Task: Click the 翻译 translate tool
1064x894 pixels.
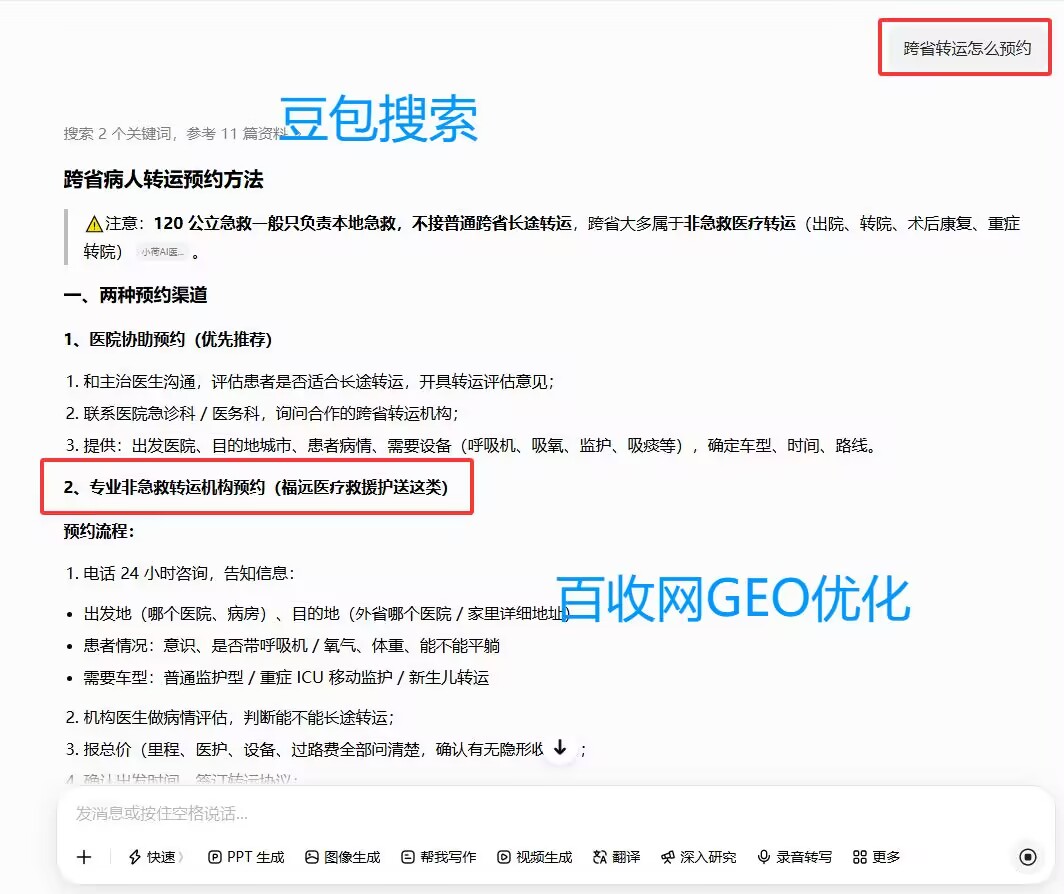Action: tap(617, 857)
